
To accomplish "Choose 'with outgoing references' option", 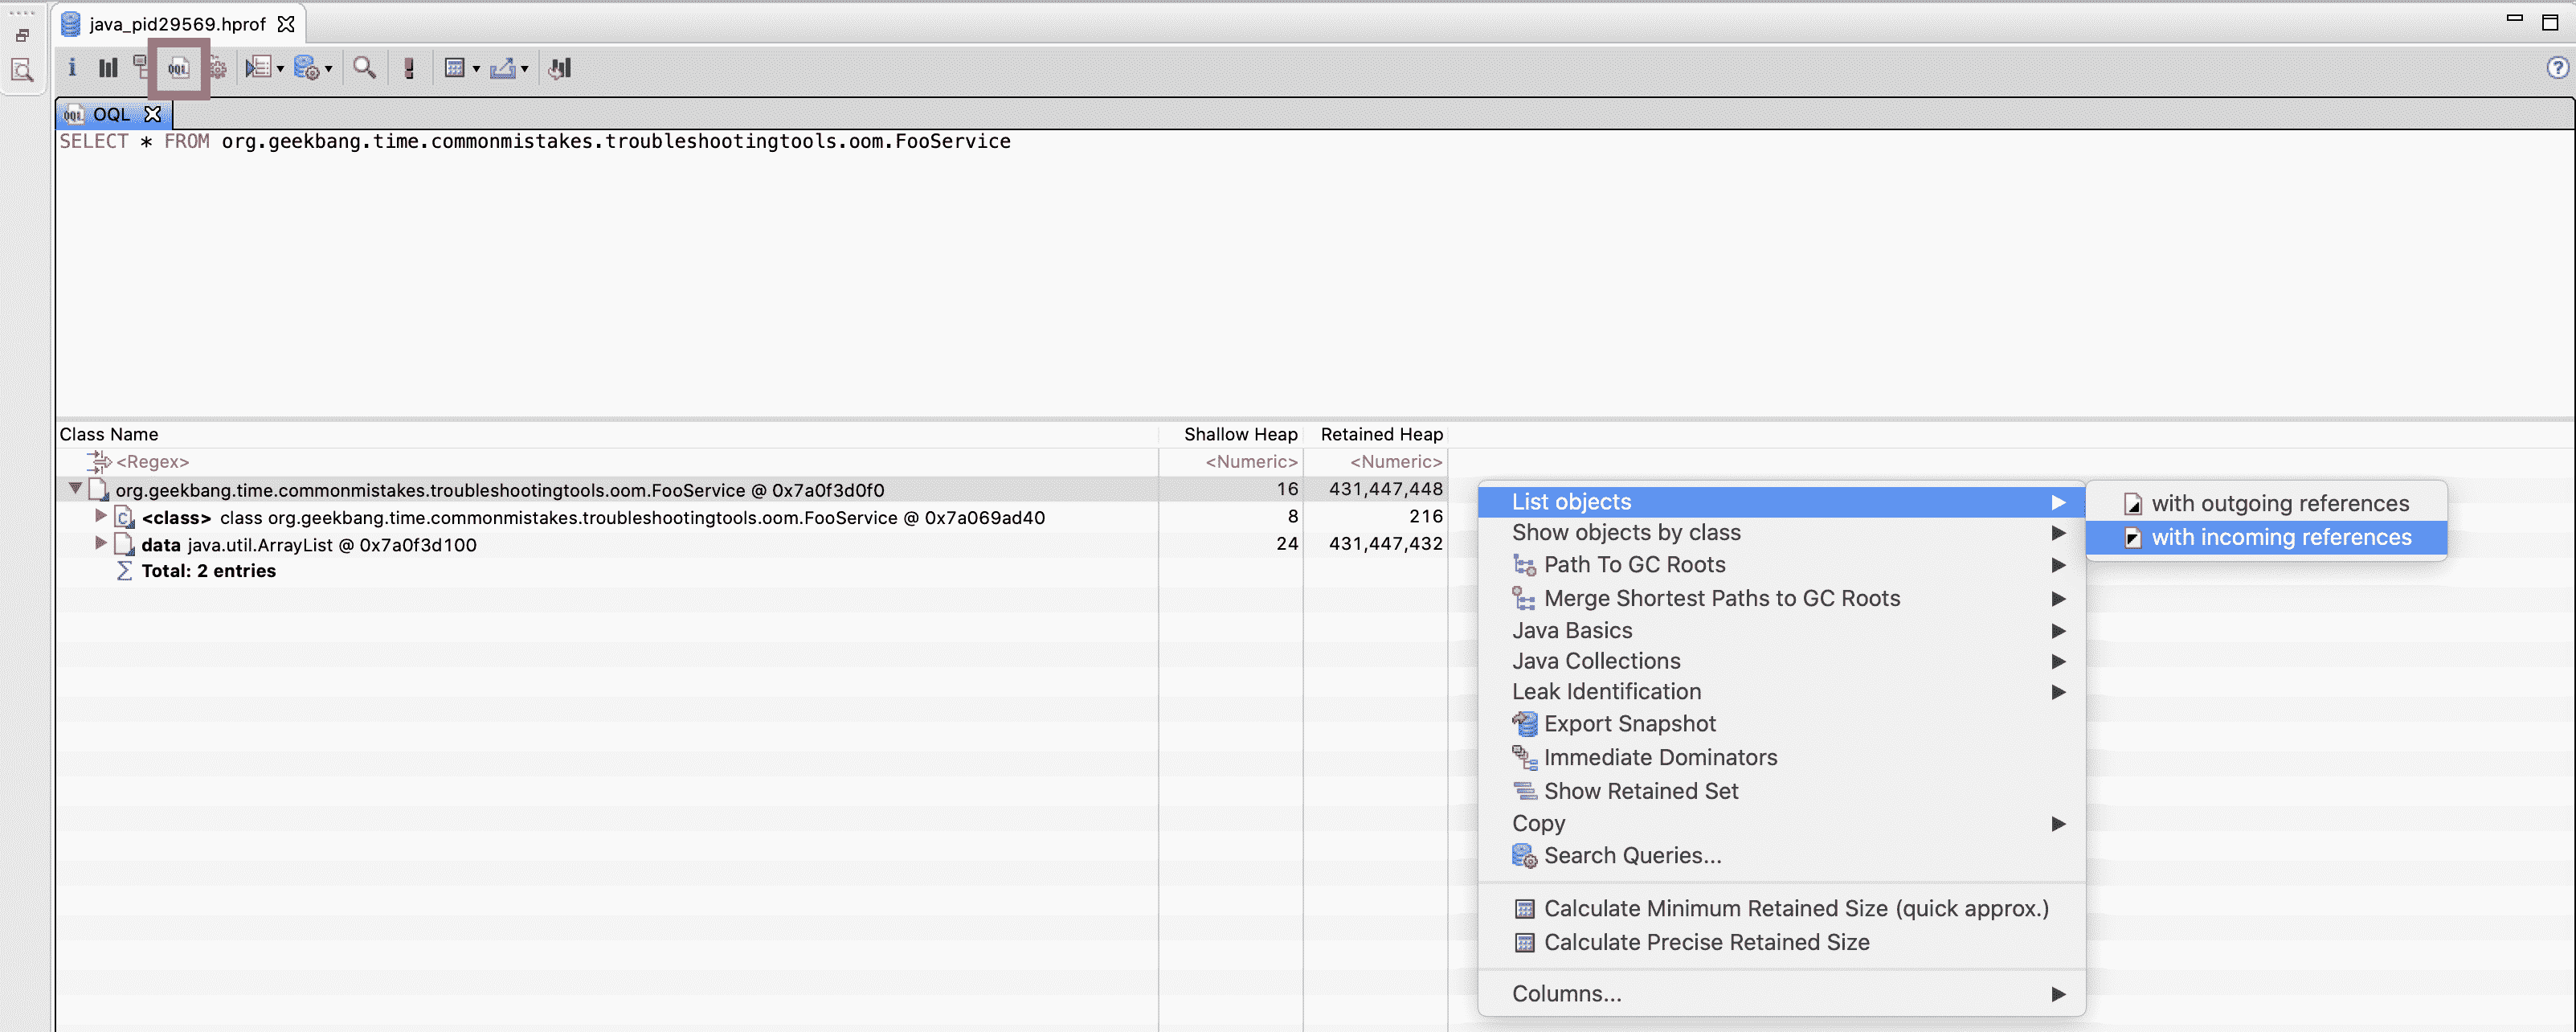I will (2279, 503).
